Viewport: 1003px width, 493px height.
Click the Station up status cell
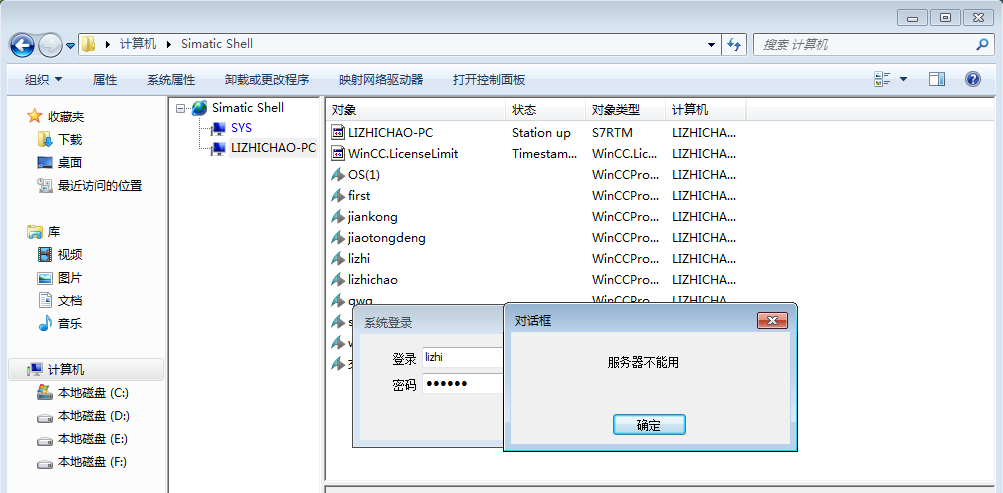[x=541, y=133]
